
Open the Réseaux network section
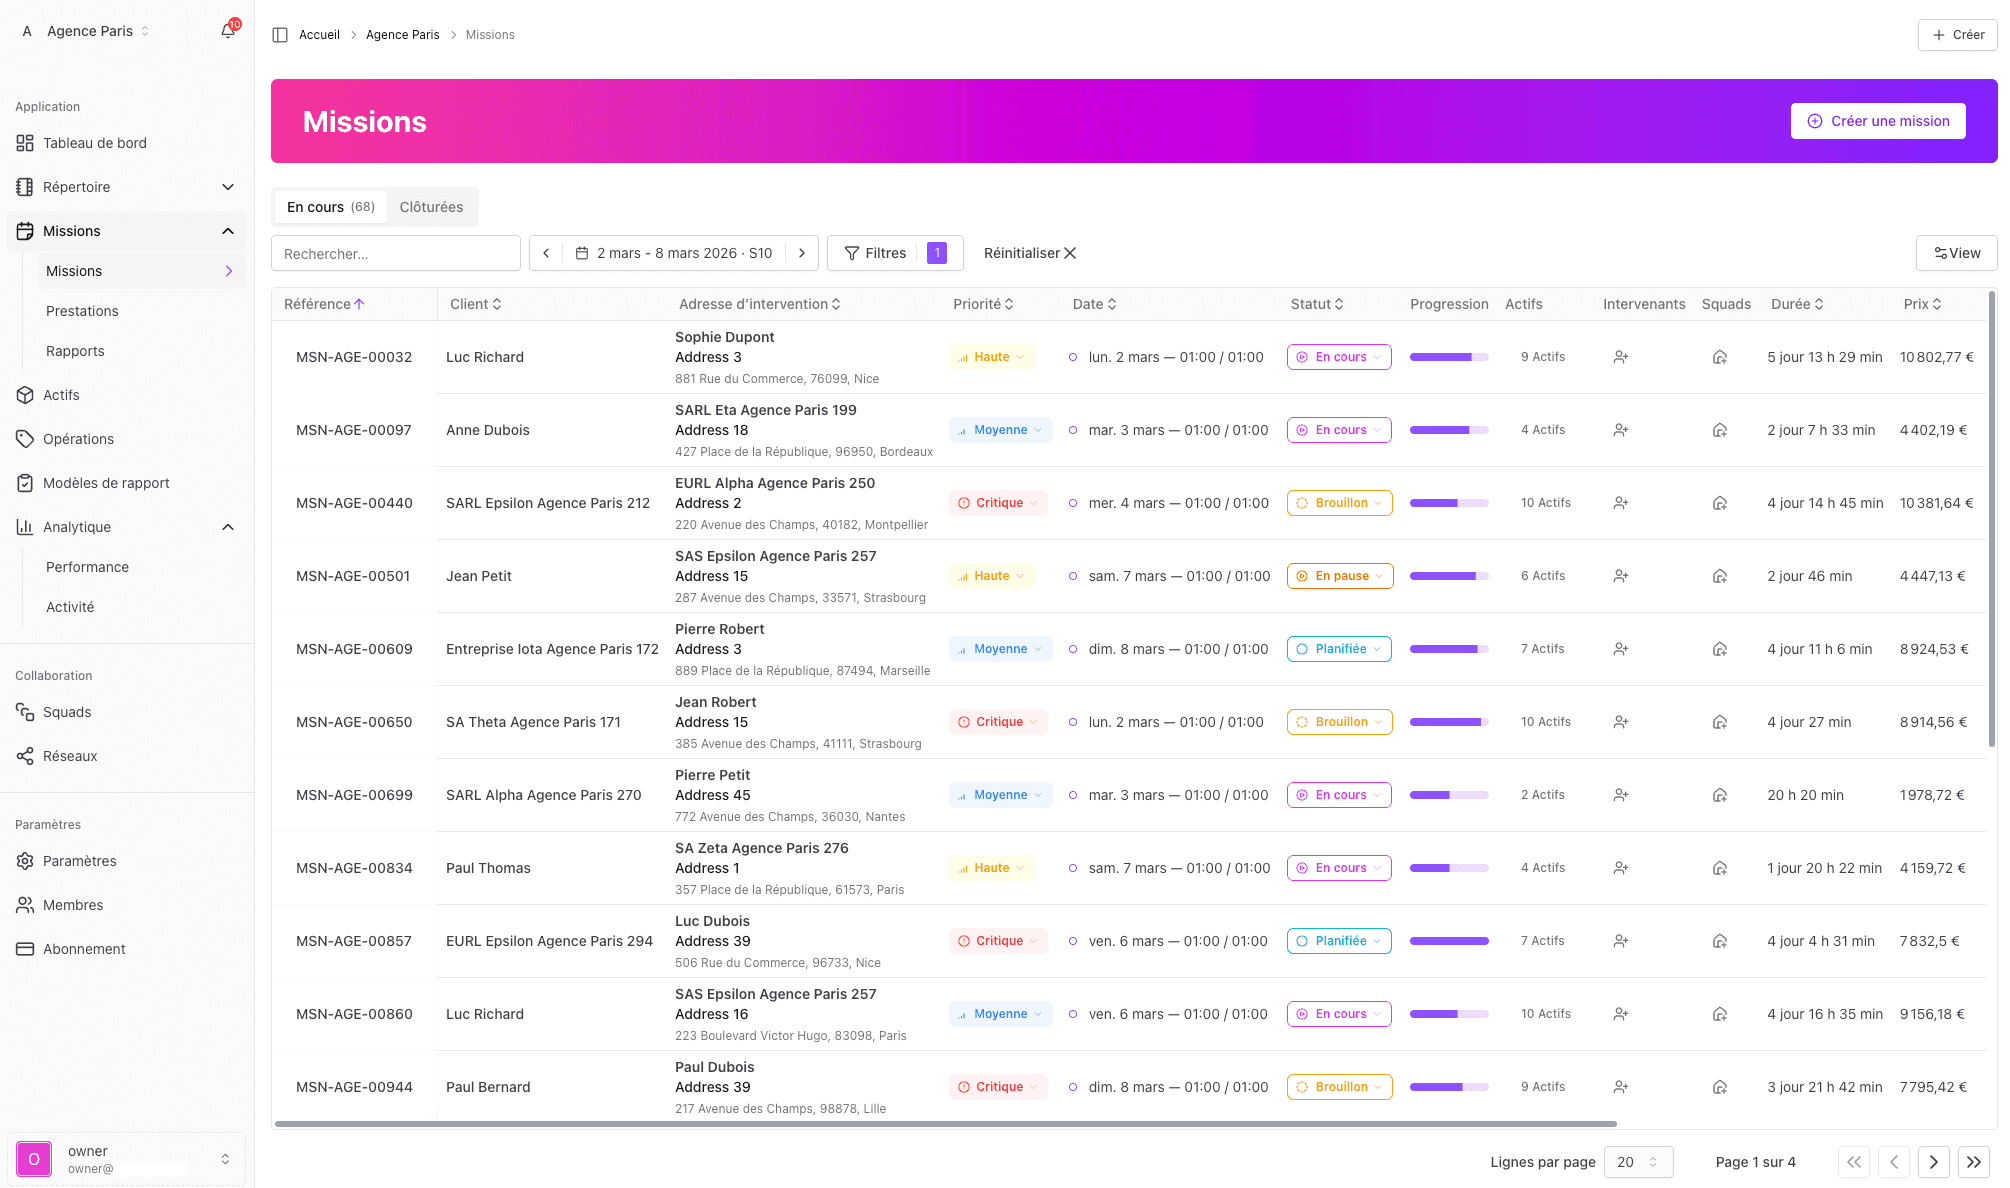pyautogui.click(x=71, y=756)
